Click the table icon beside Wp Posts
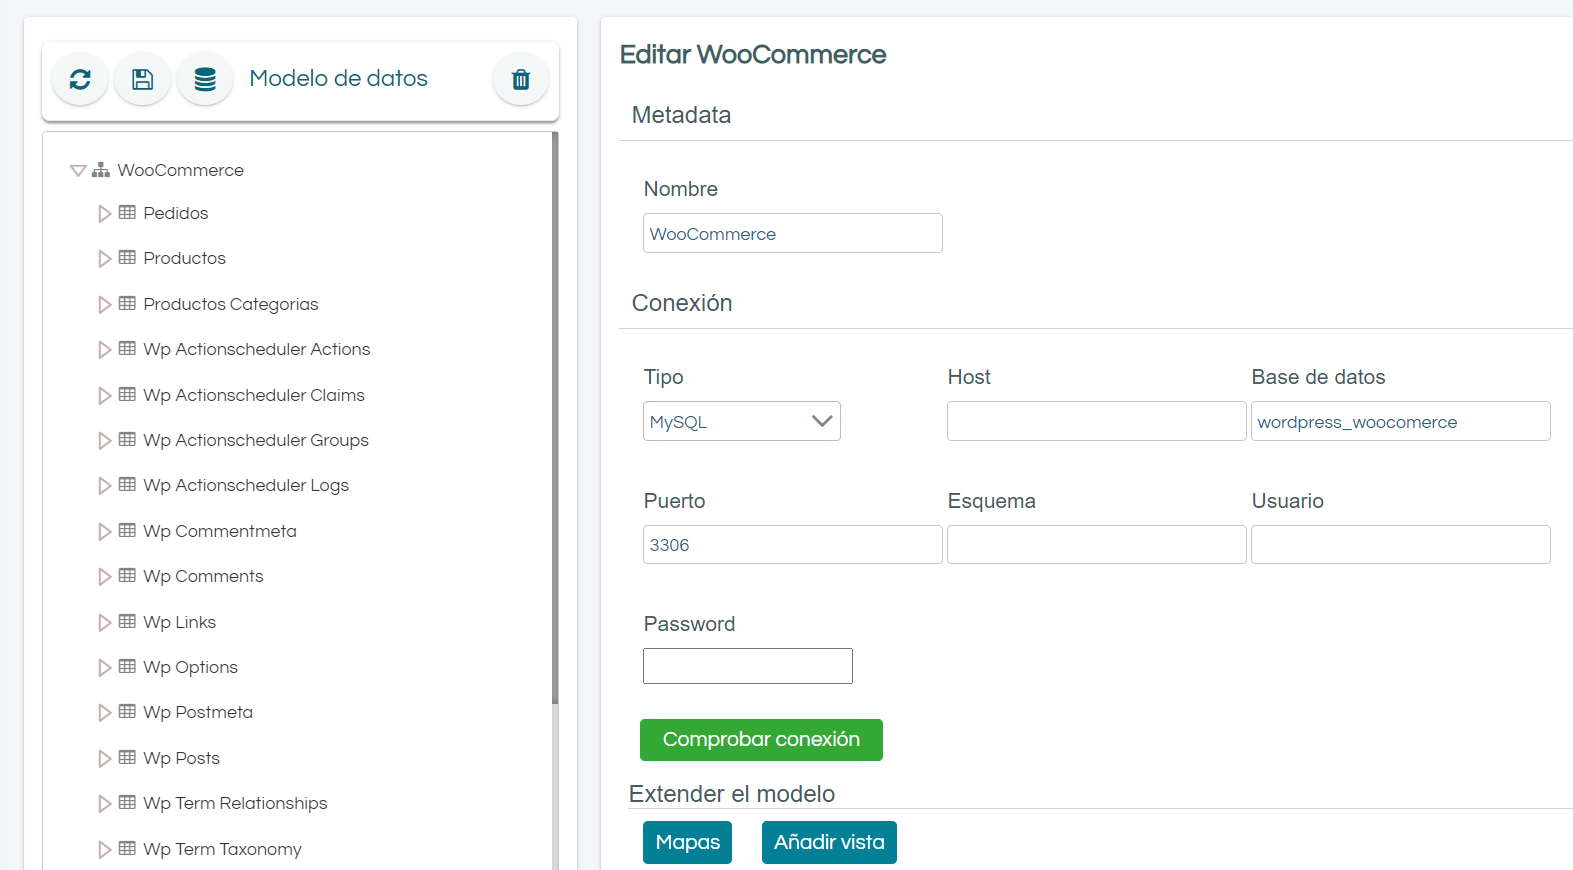 (127, 757)
